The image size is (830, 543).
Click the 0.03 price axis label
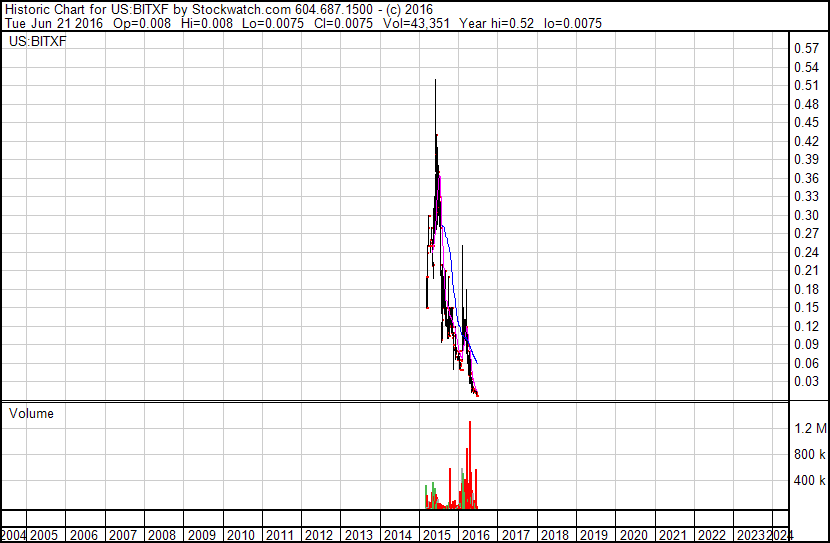tap(806, 382)
